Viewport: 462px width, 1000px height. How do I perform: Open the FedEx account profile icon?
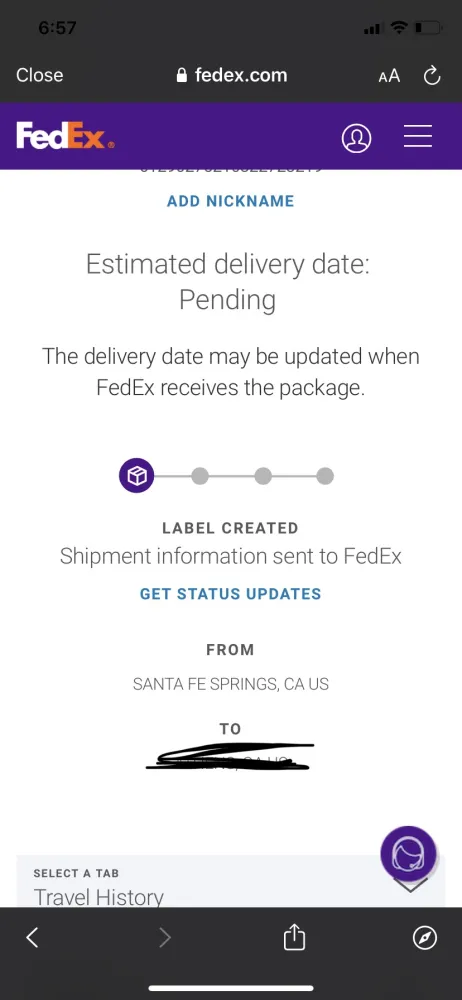[x=356, y=136]
